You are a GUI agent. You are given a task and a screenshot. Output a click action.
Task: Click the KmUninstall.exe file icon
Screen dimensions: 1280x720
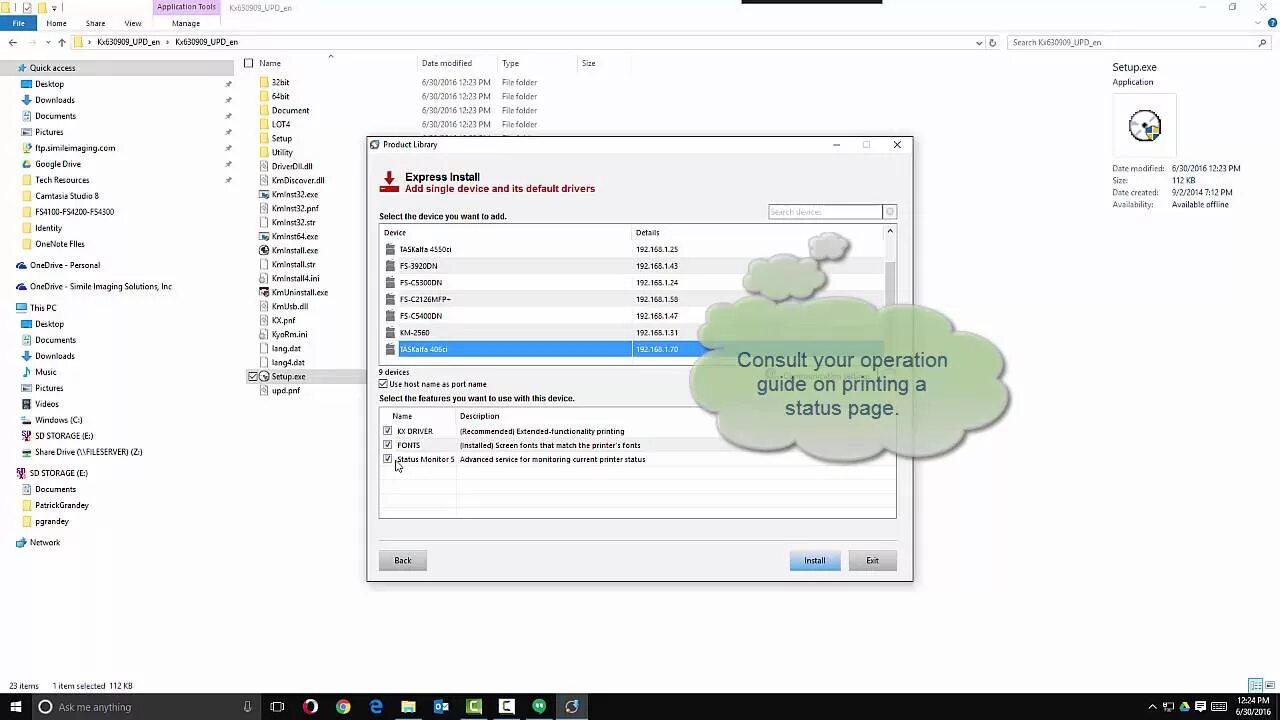pyautogui.click(x=264, y=292)
